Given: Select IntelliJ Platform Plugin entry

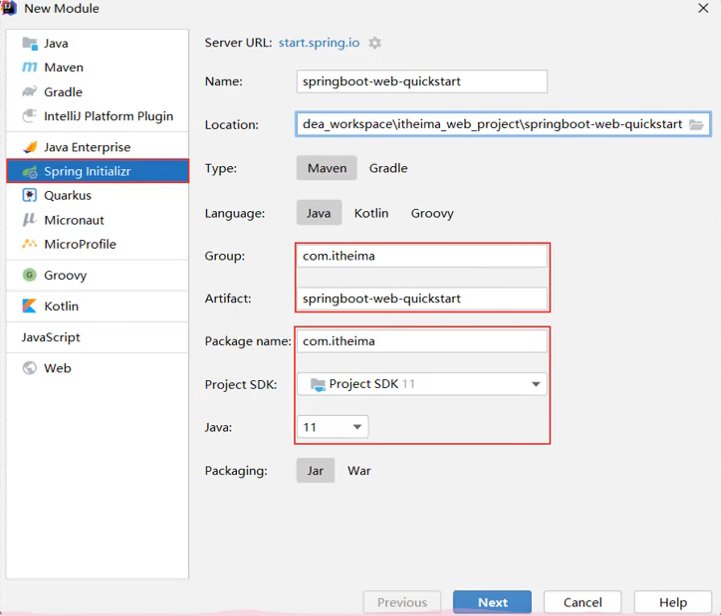Looking at the screenshot, I should click(97, 116).
